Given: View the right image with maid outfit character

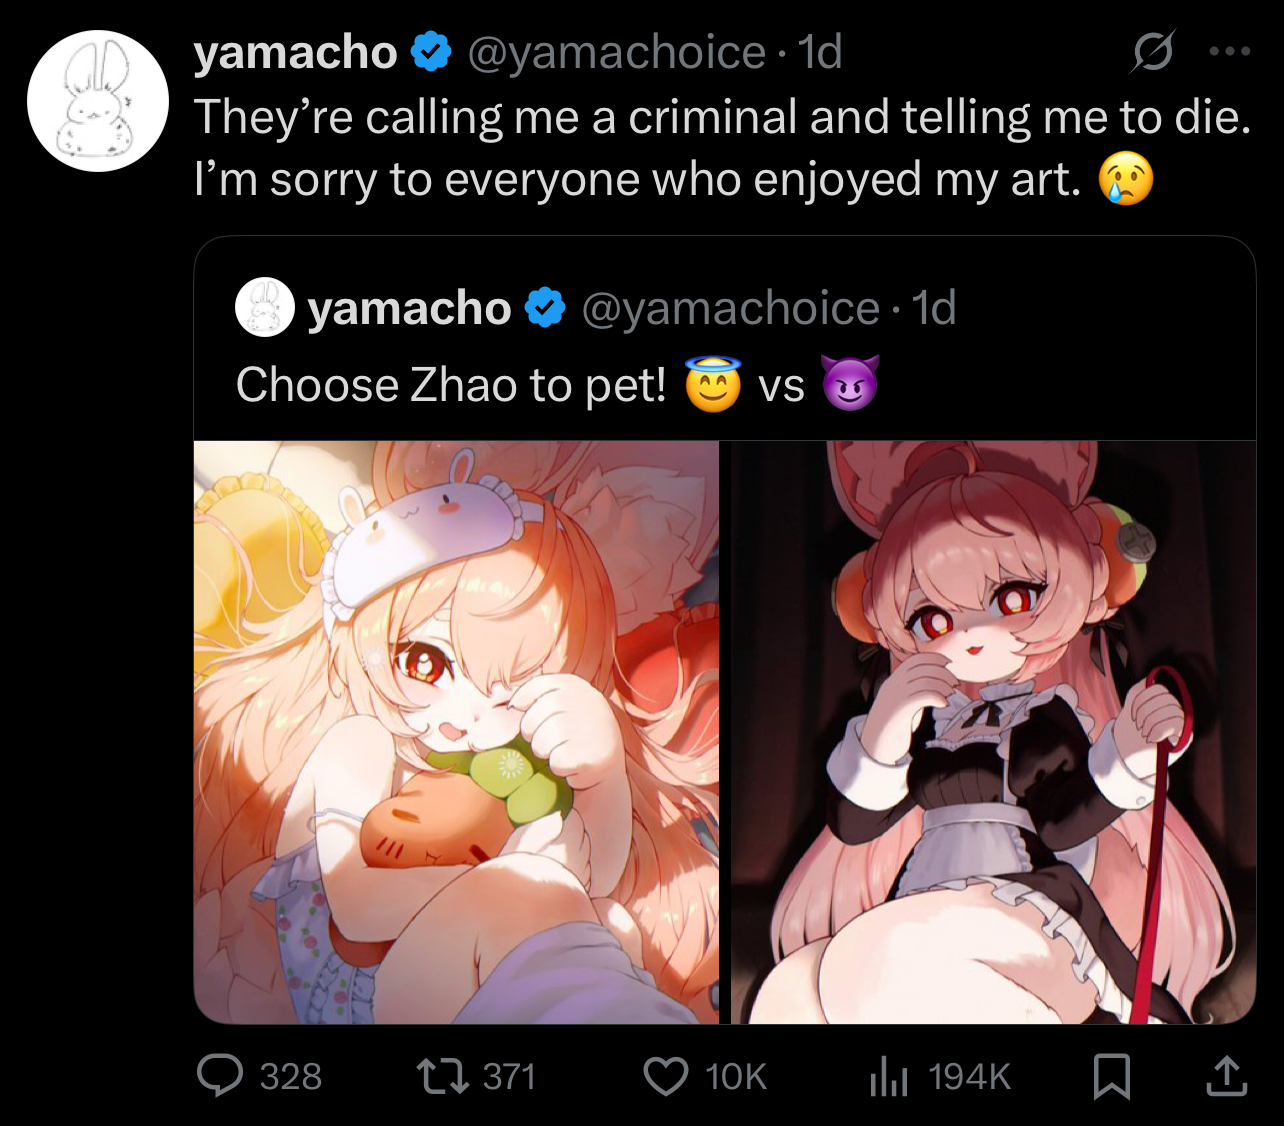Looking at the screenshot, I should [x=993, y=732].
